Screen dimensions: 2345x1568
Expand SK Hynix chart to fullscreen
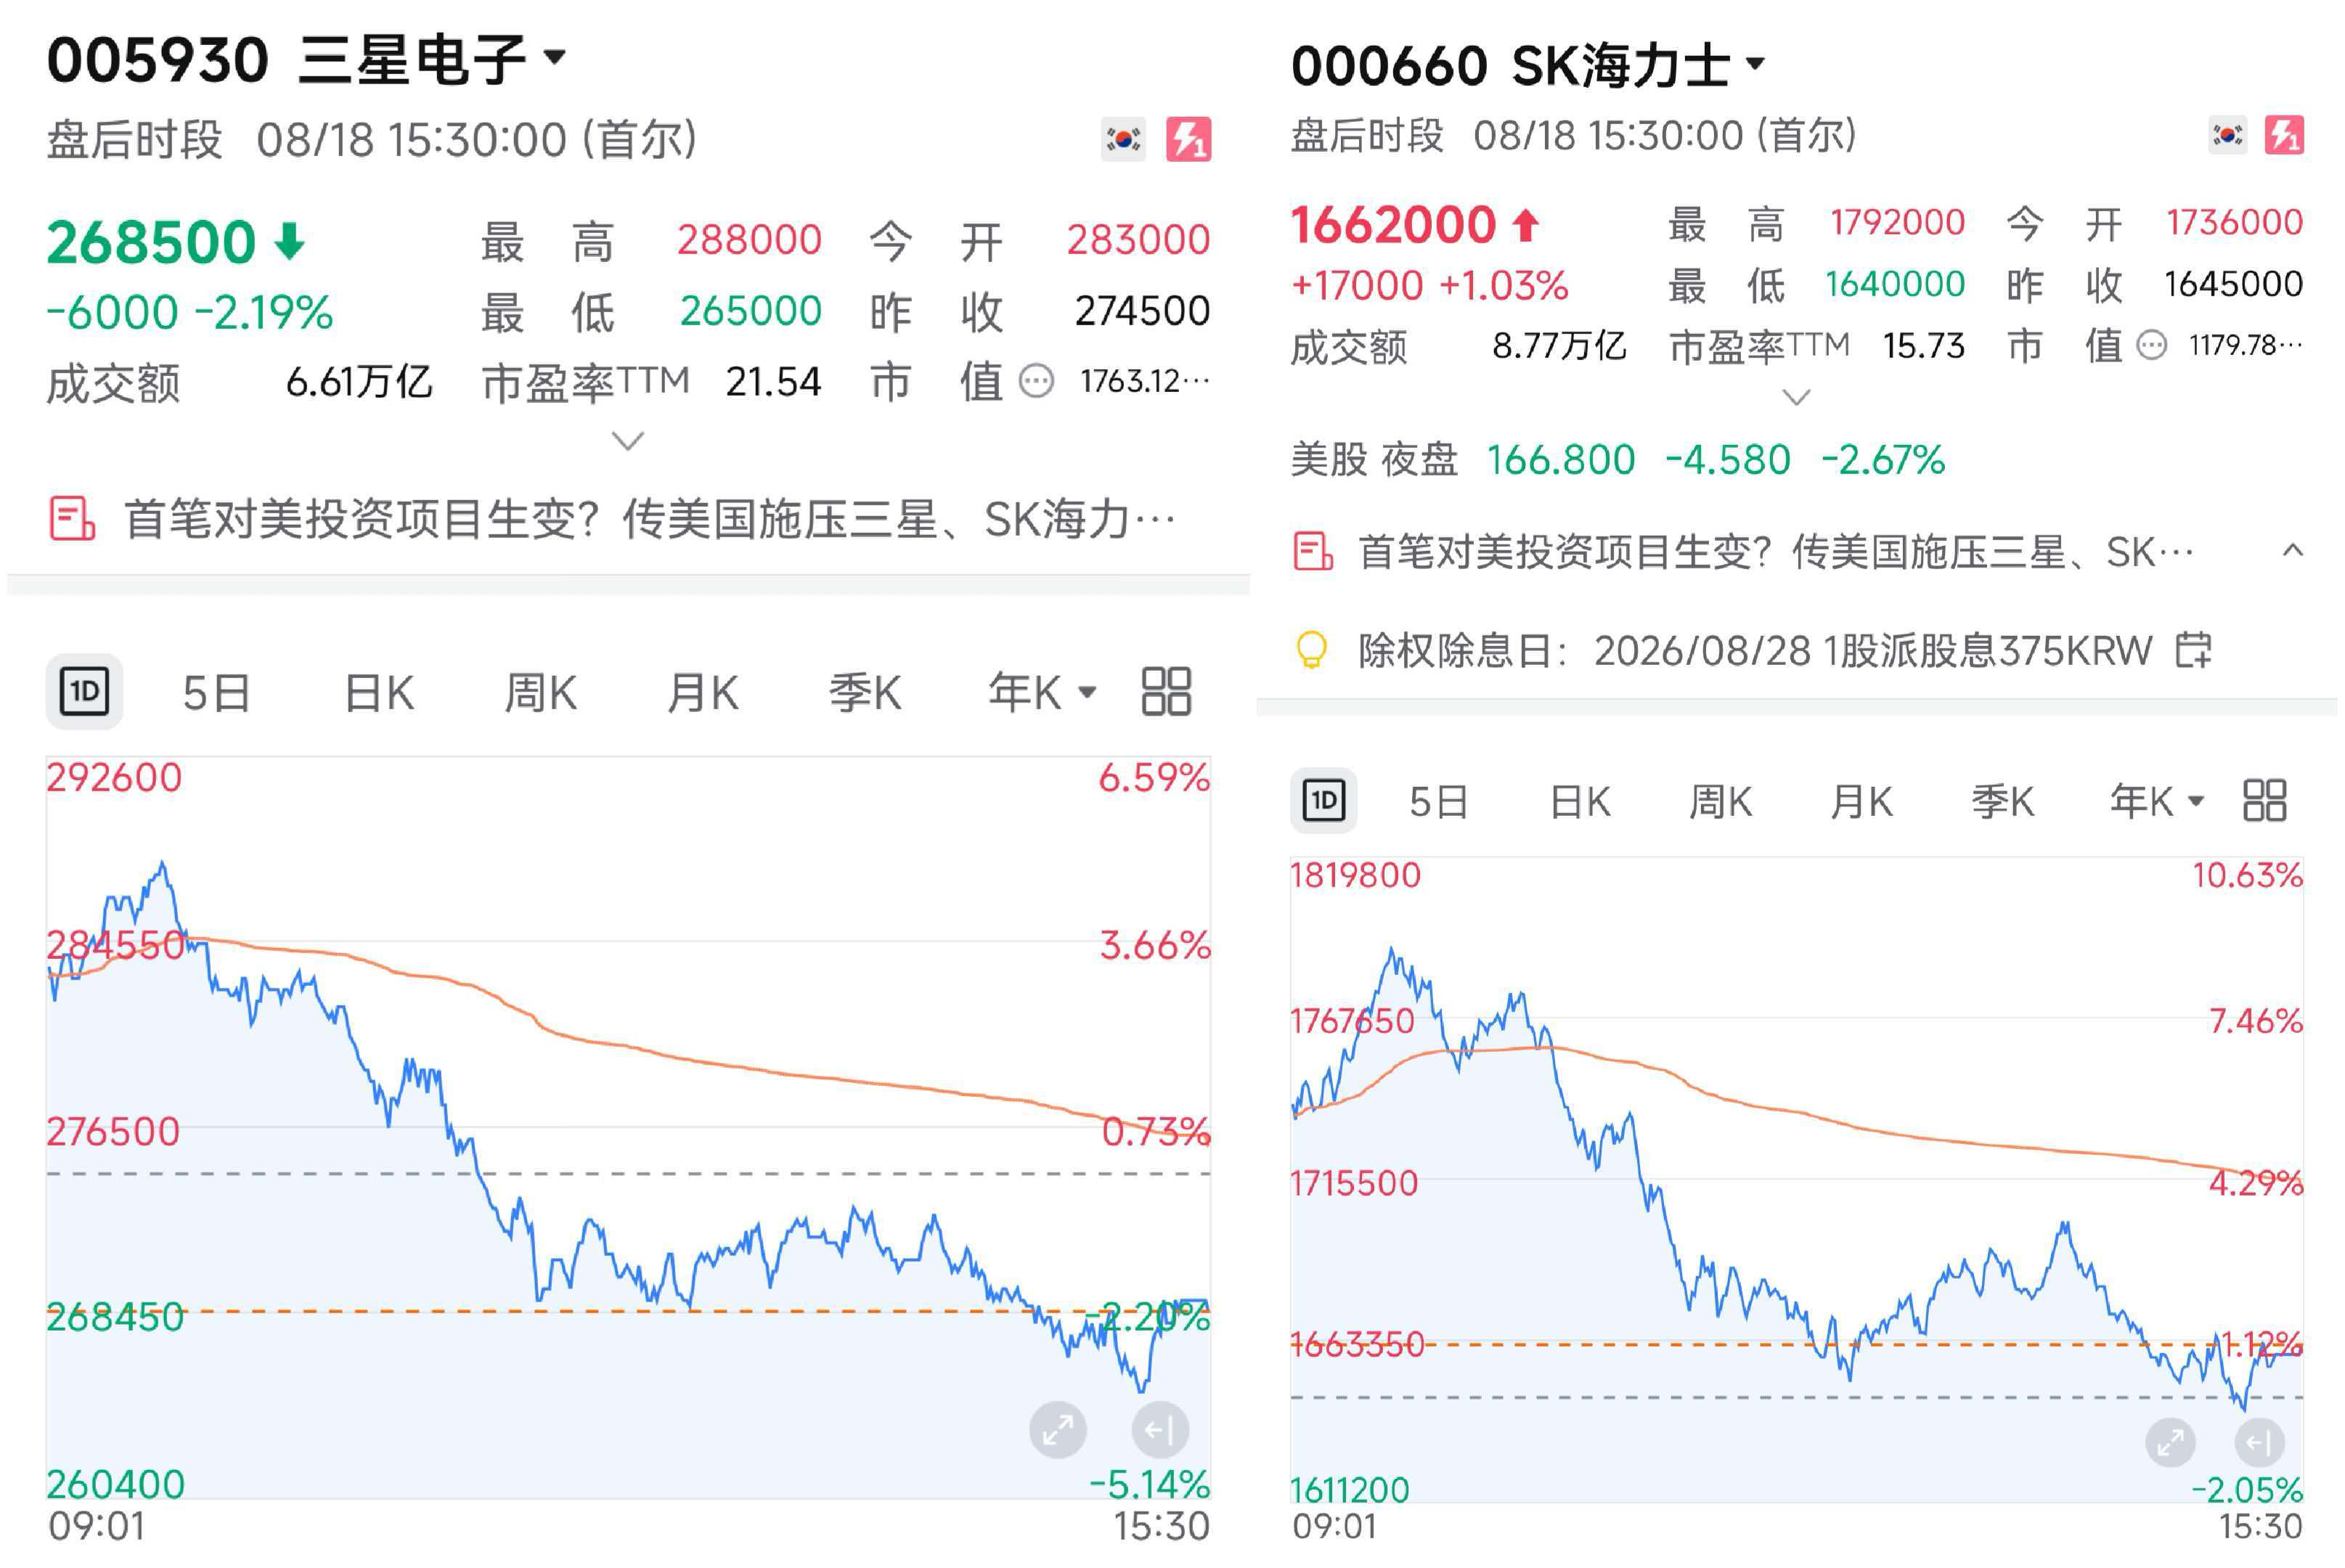click(x=2170, y=1441)
